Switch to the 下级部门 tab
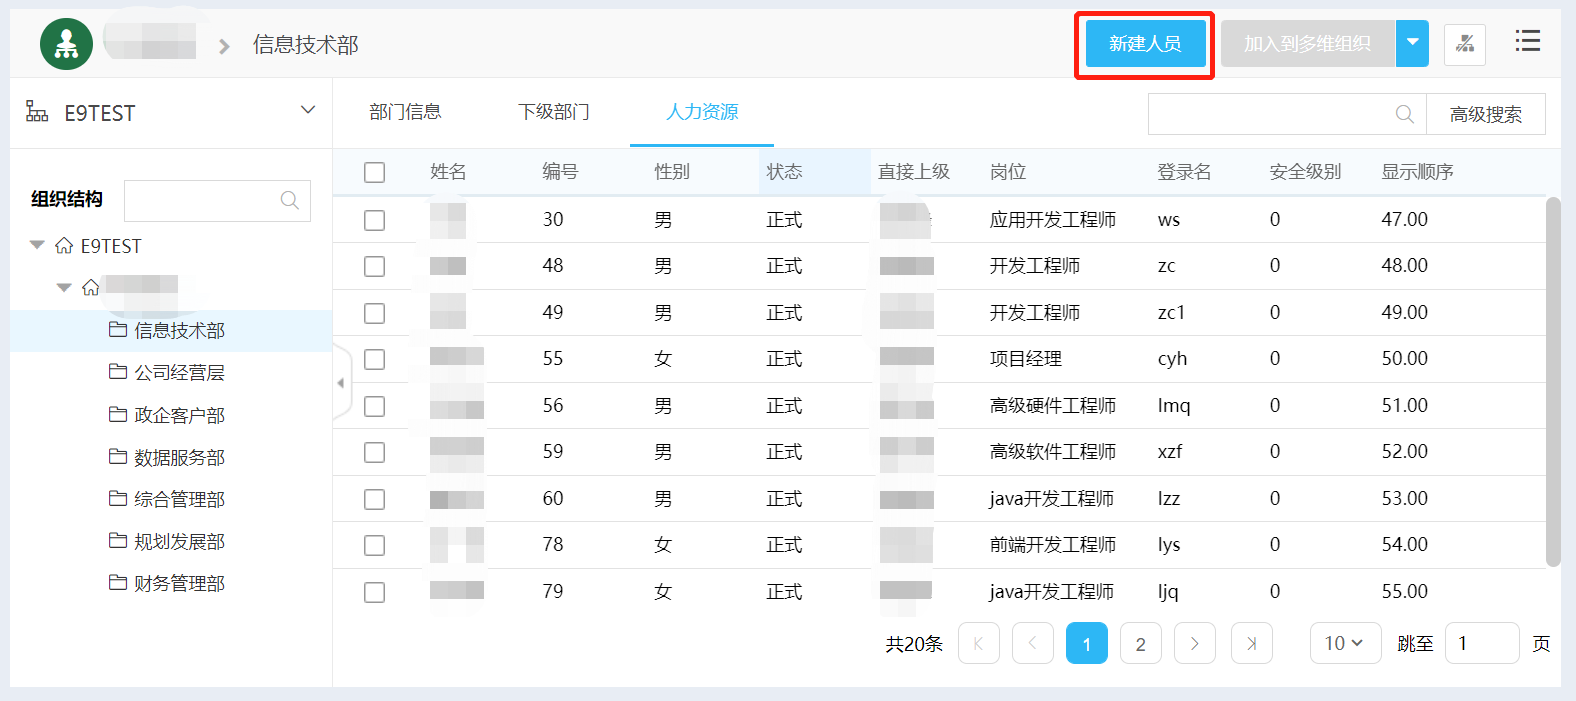 coord(554,112)
